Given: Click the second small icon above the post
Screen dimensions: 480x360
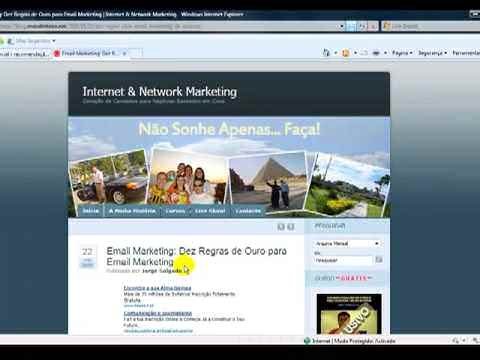Looking at the screenshot, I should point(291,227).
